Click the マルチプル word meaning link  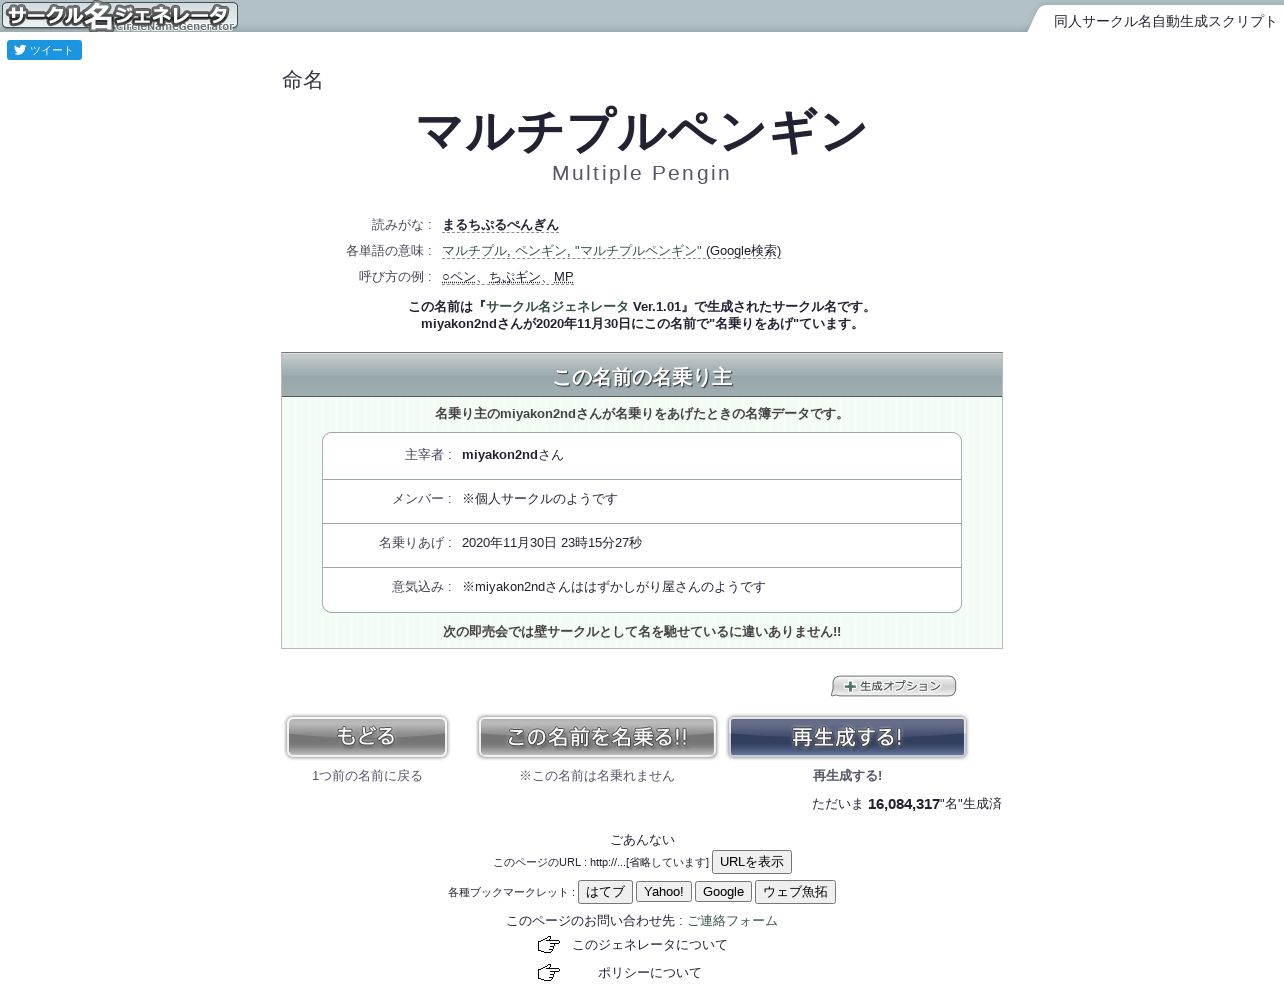point(475,251)
